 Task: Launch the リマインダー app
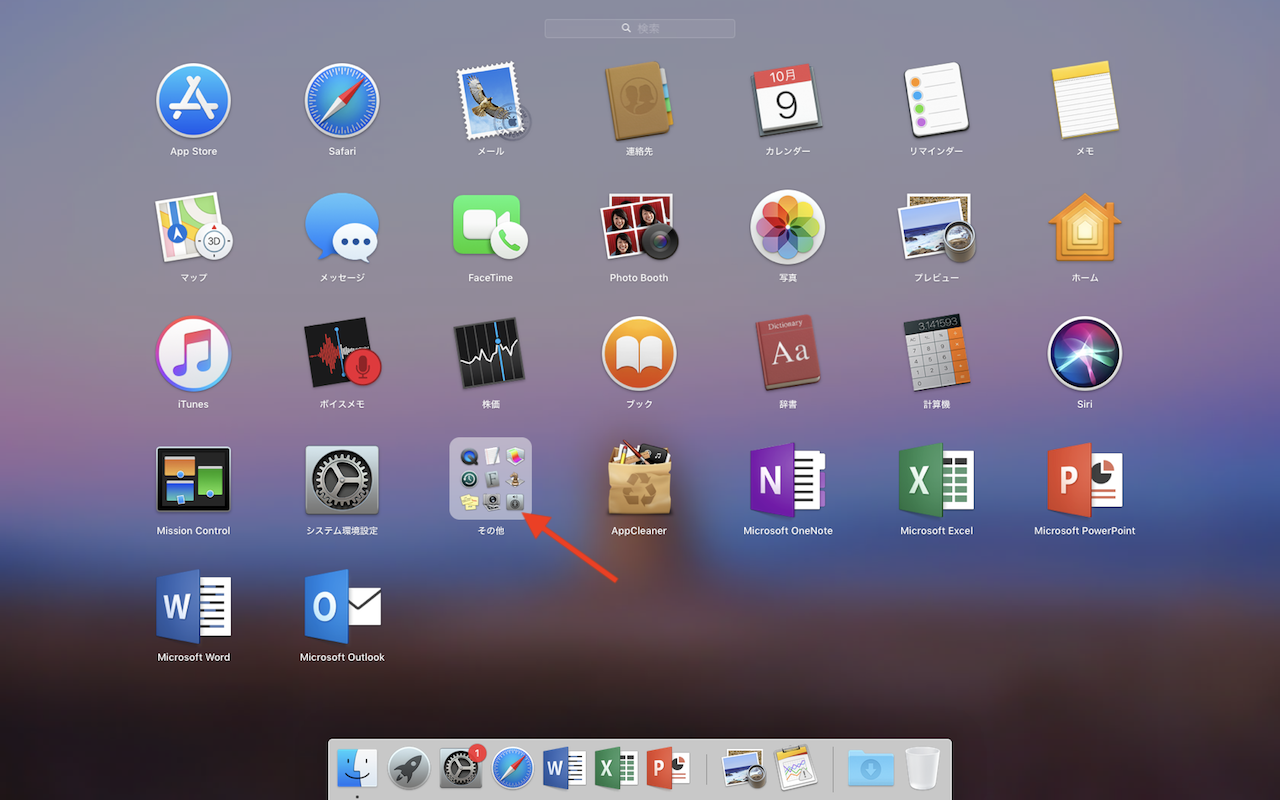pos(936,100)
